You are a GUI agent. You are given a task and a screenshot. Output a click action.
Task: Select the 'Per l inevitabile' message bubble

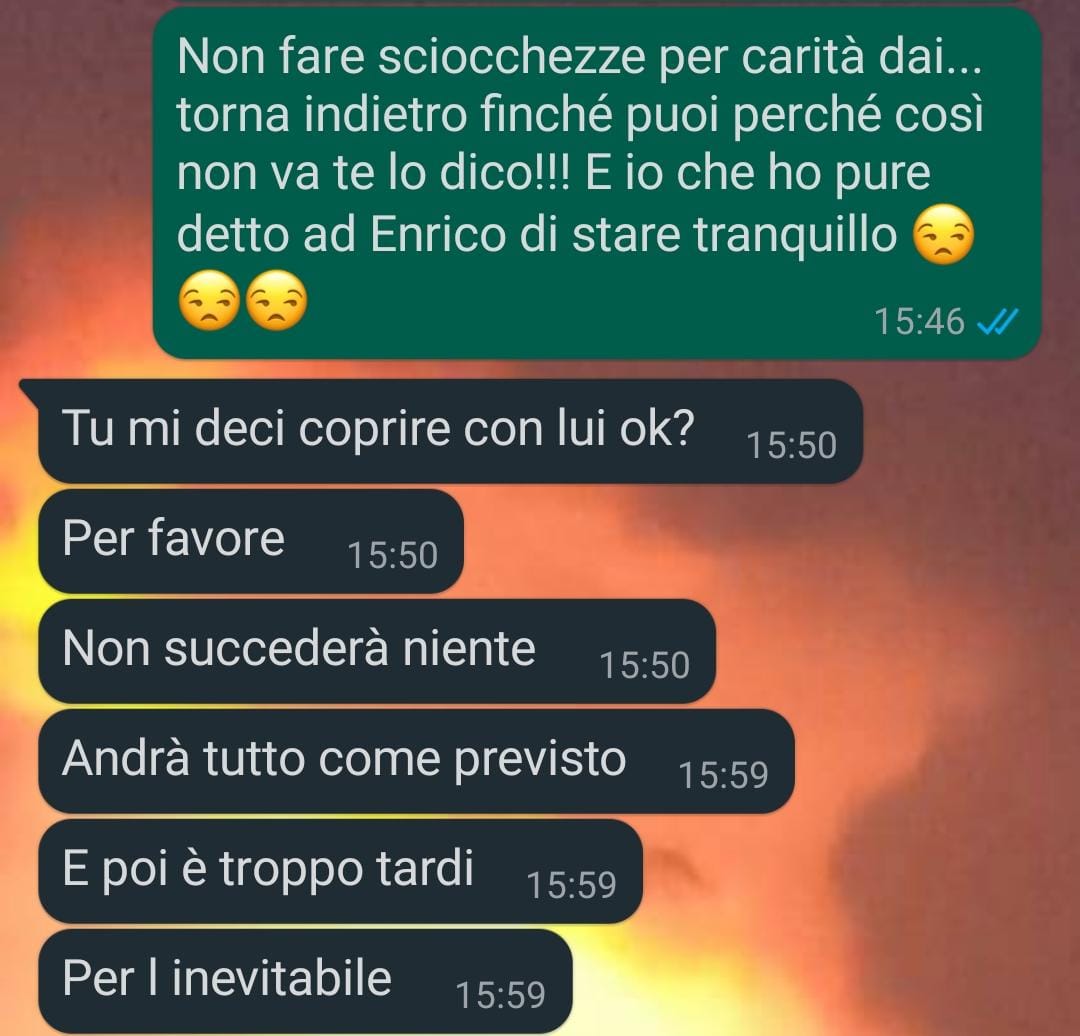point(305,981)
